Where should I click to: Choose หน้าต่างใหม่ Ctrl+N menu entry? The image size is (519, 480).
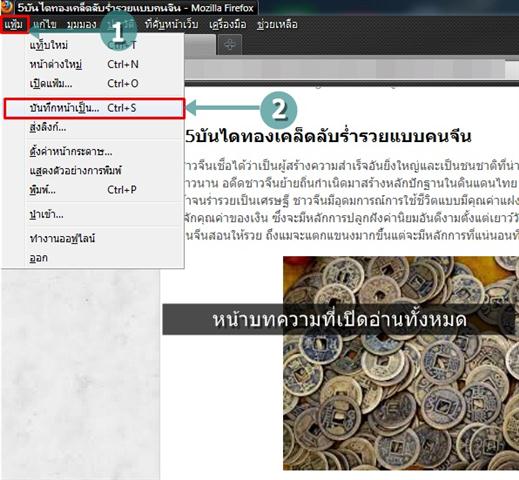(93, 64)
